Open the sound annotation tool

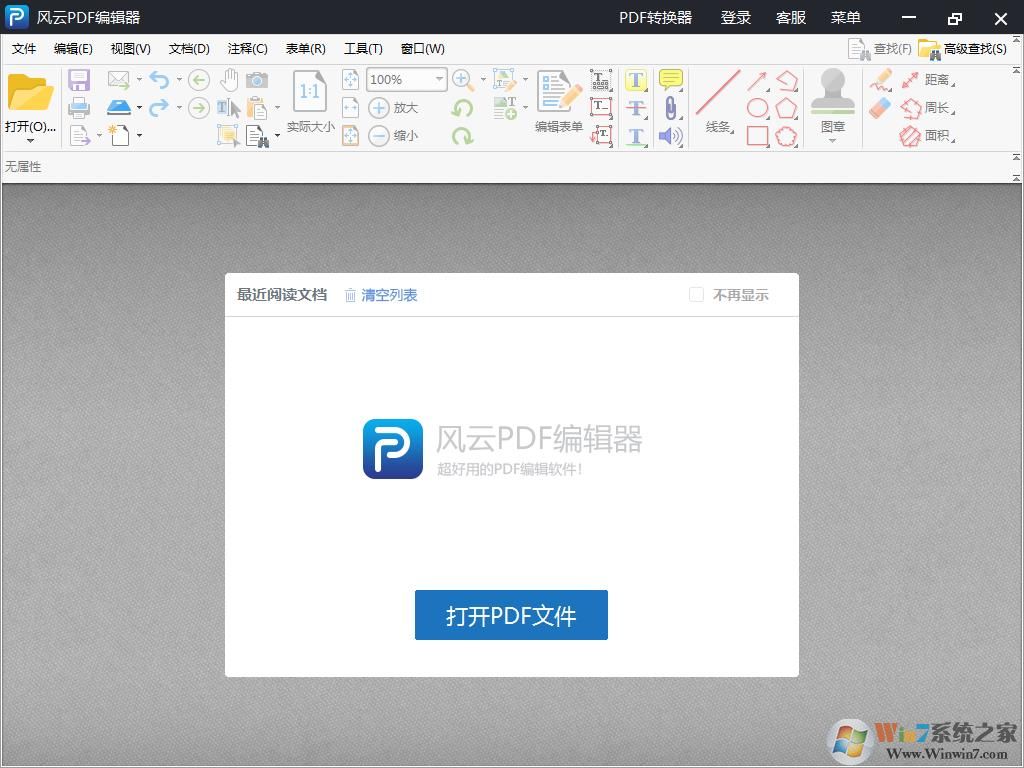point(670,134)
